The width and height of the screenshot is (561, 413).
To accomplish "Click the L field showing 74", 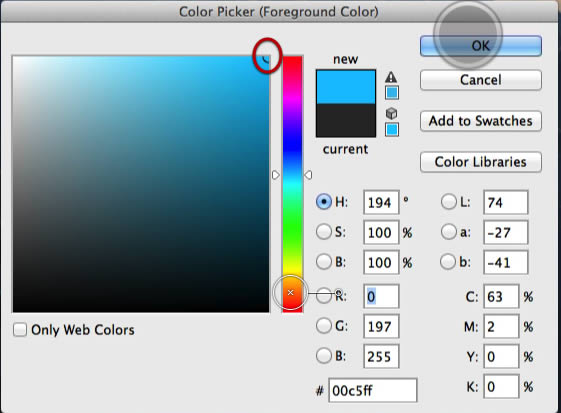I will 506,203.
